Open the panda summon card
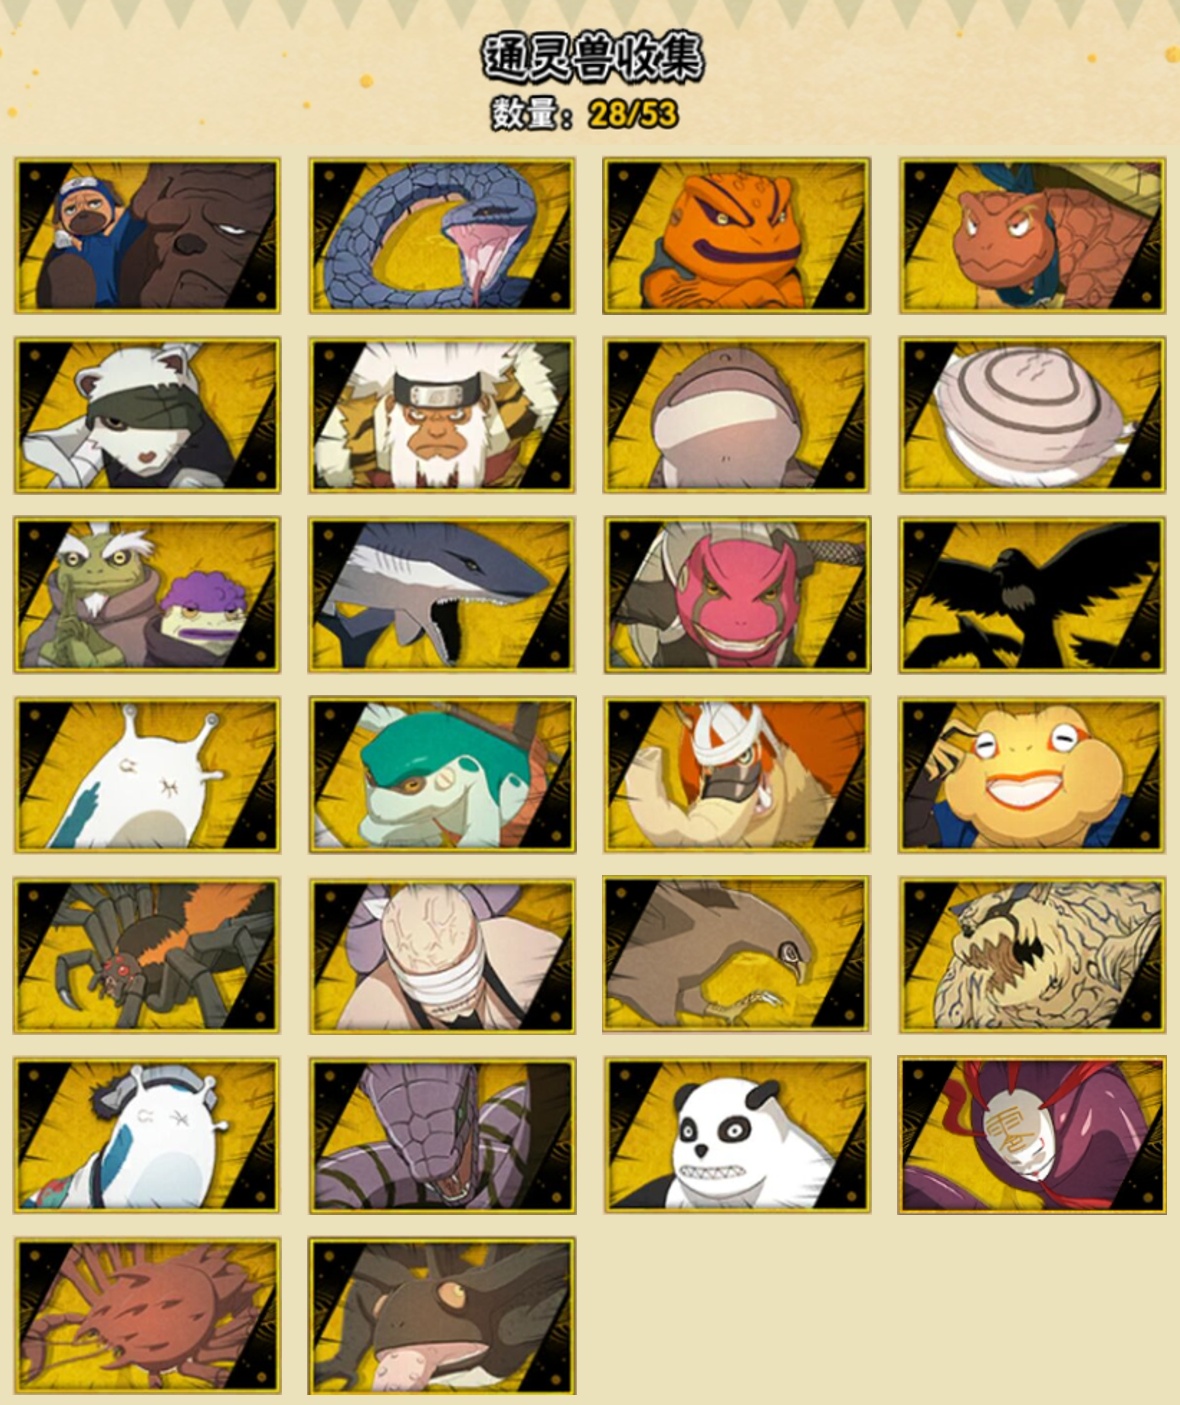 tap(737, 1136)
